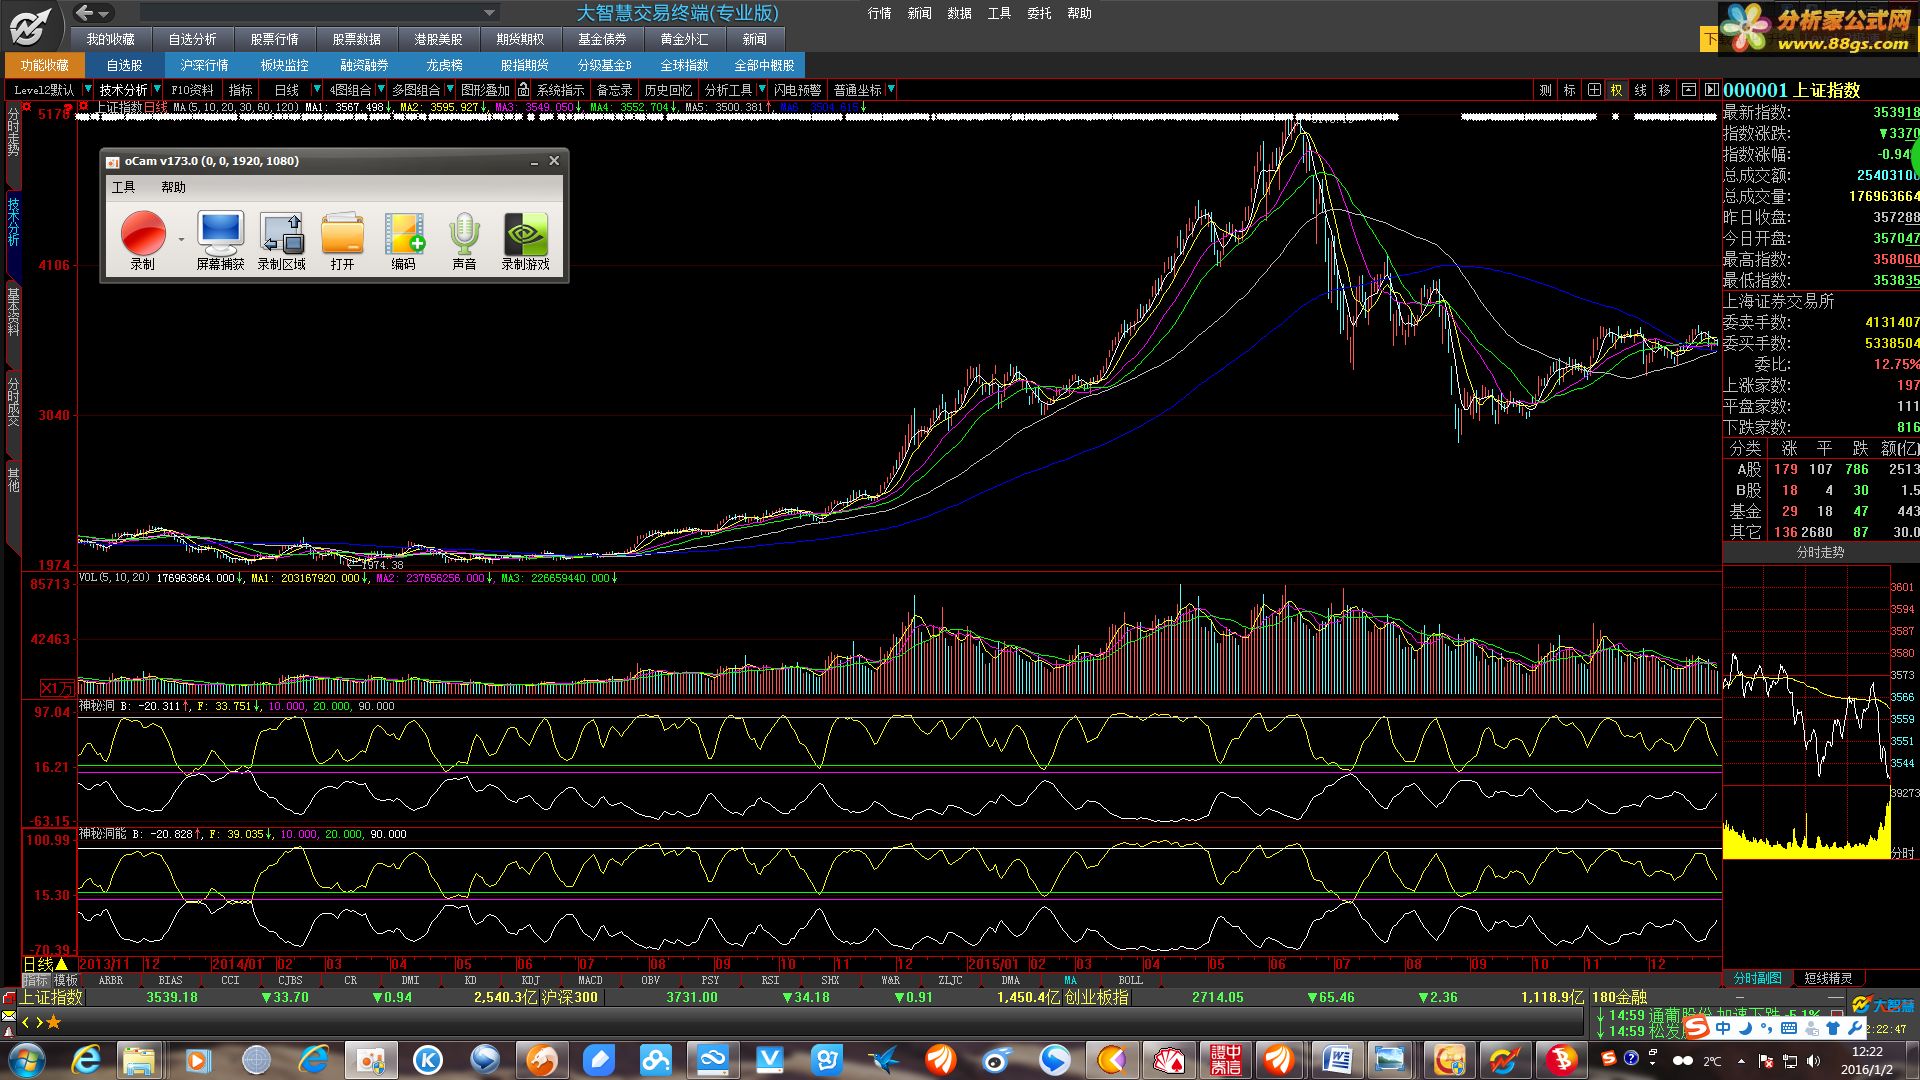
Task: Open the 帮助 menu in oCam window
Action: click(173, 187)
